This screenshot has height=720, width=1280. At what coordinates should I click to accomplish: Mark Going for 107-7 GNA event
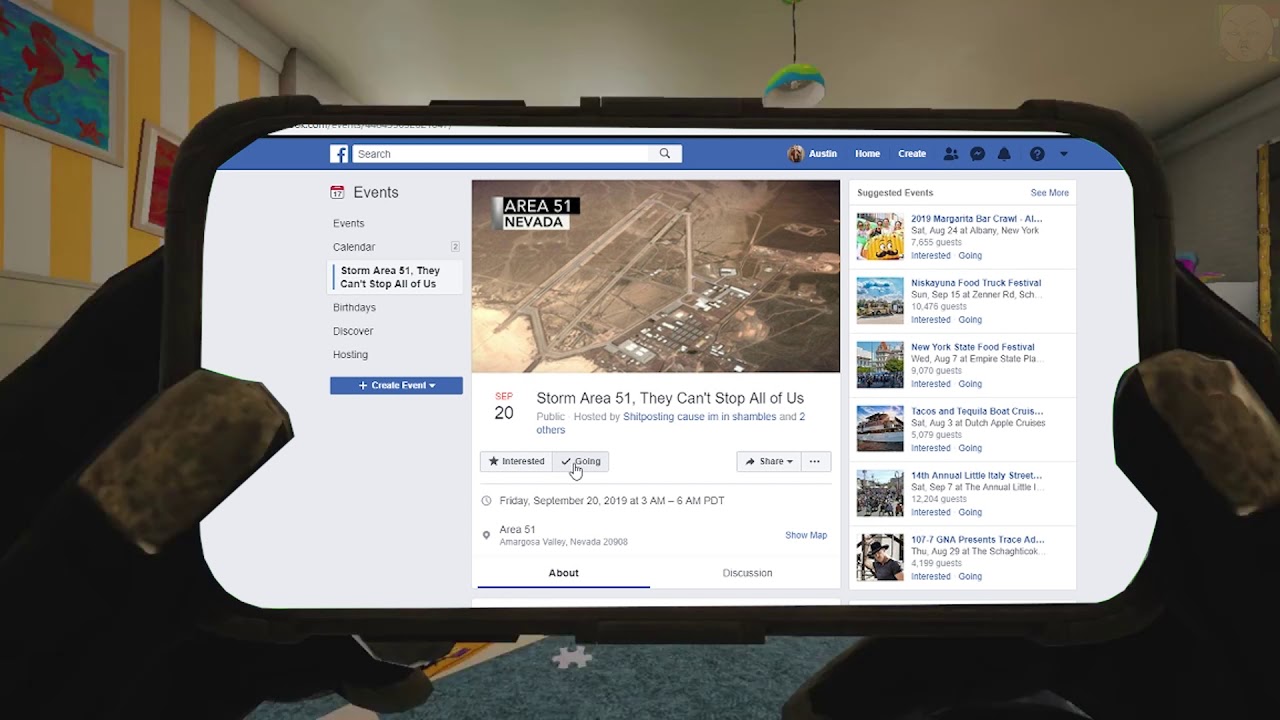pos(970,576)
